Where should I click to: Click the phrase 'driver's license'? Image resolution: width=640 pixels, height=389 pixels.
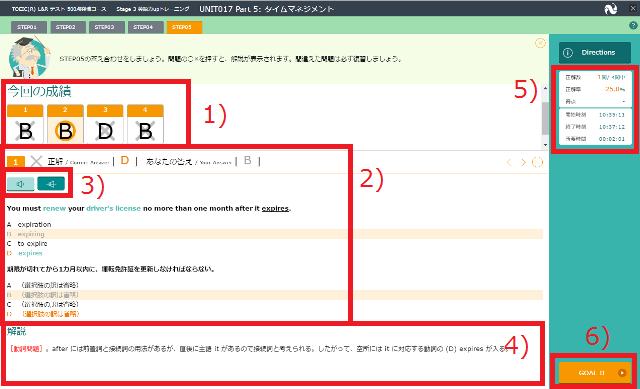coord(113,208)
